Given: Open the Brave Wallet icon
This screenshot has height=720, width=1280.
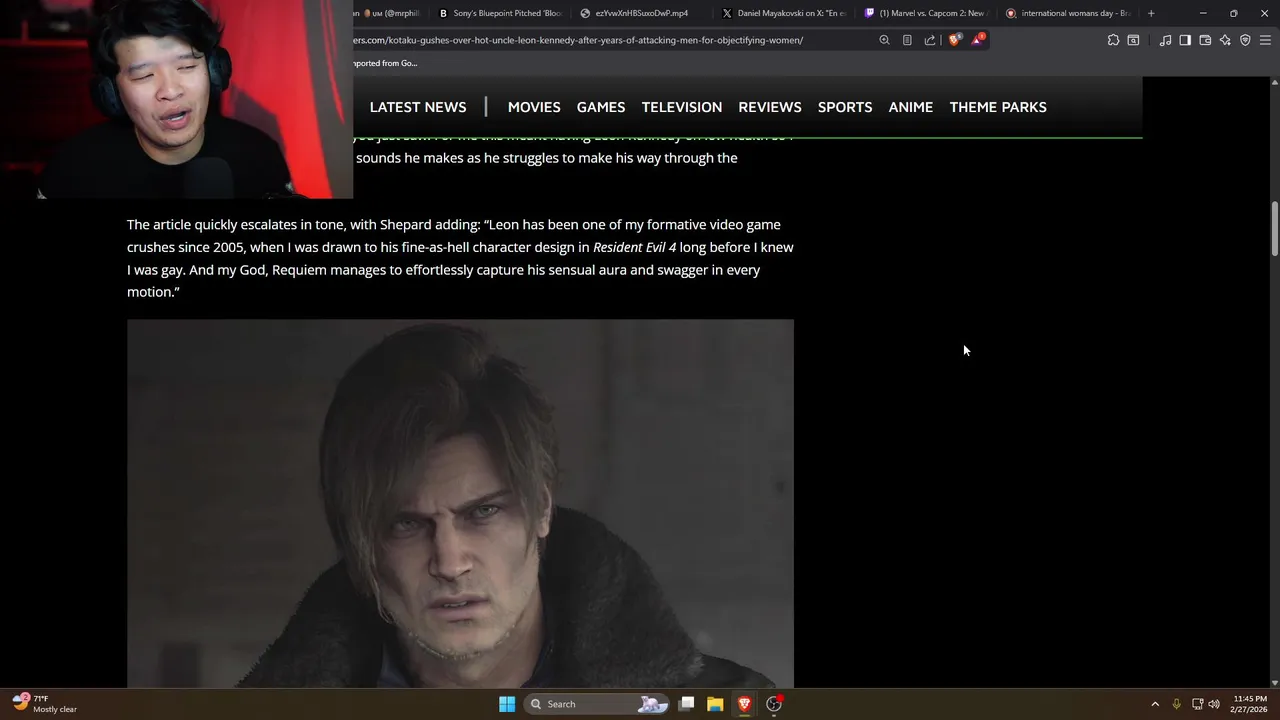Looking at the screenshot, I should 1205,40.
